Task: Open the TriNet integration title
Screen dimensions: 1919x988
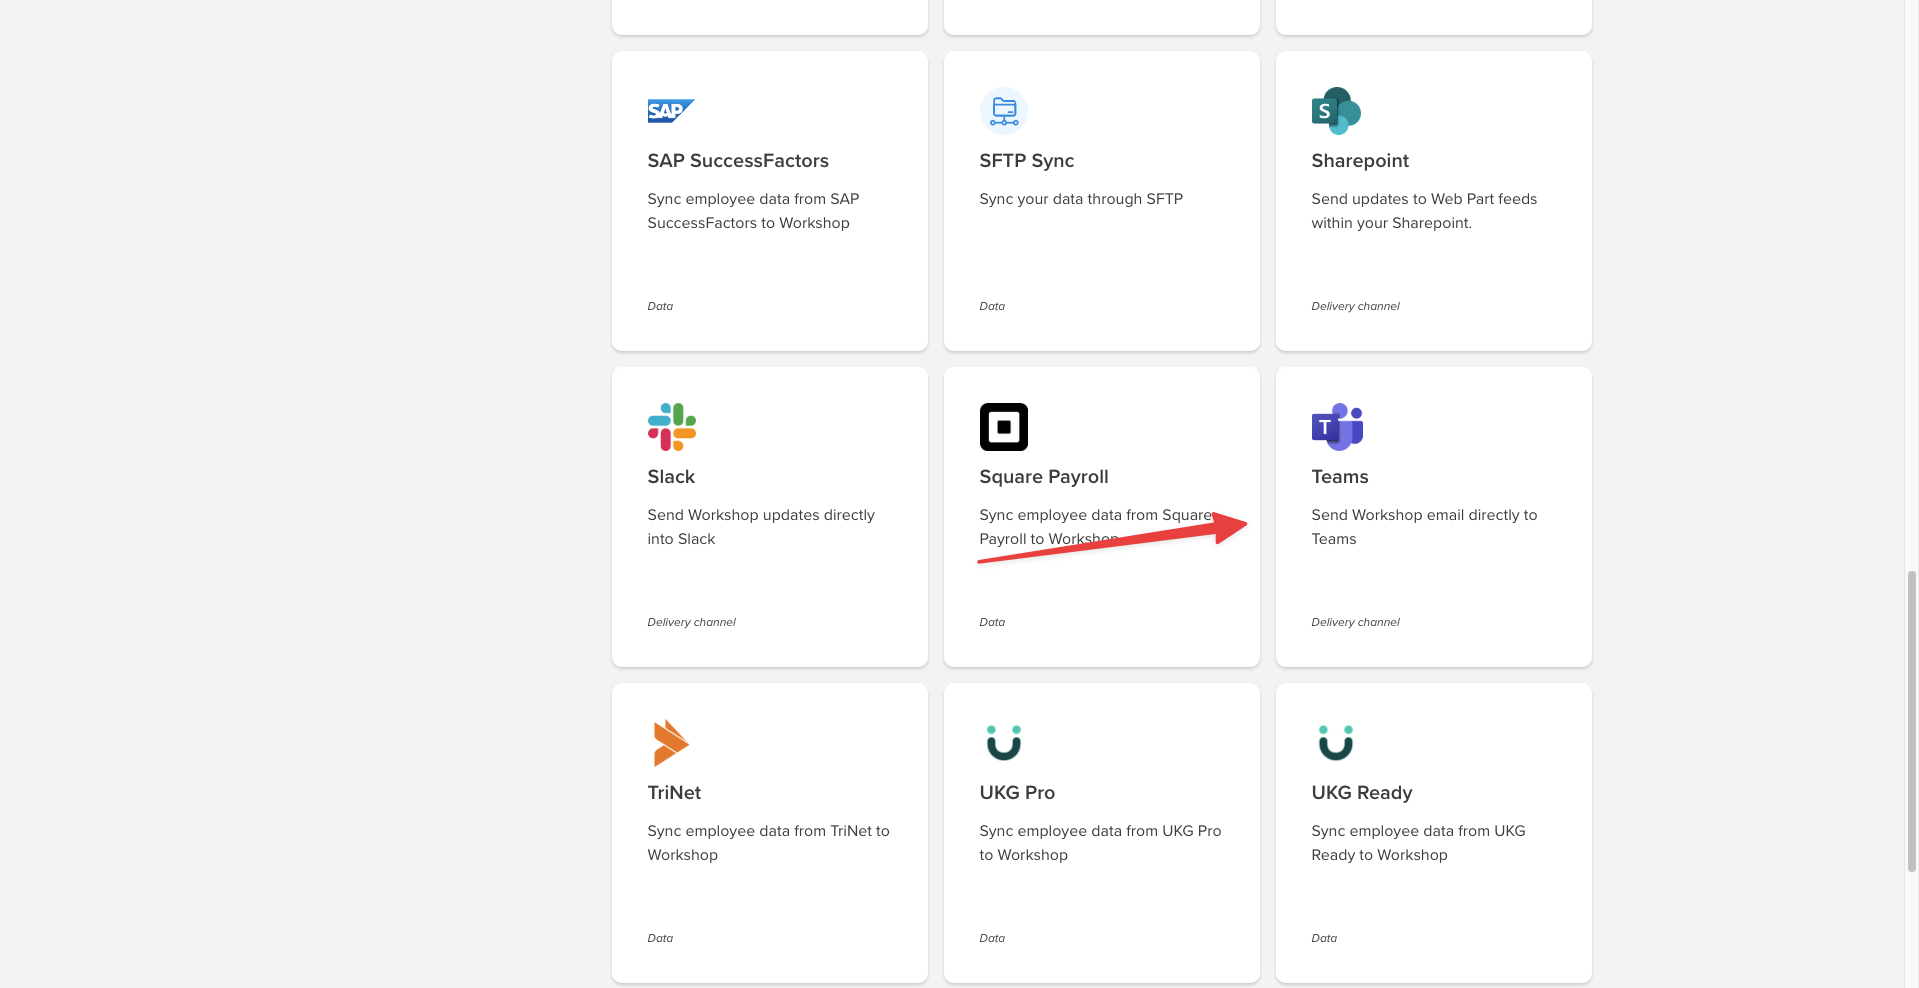Action: 674,793
